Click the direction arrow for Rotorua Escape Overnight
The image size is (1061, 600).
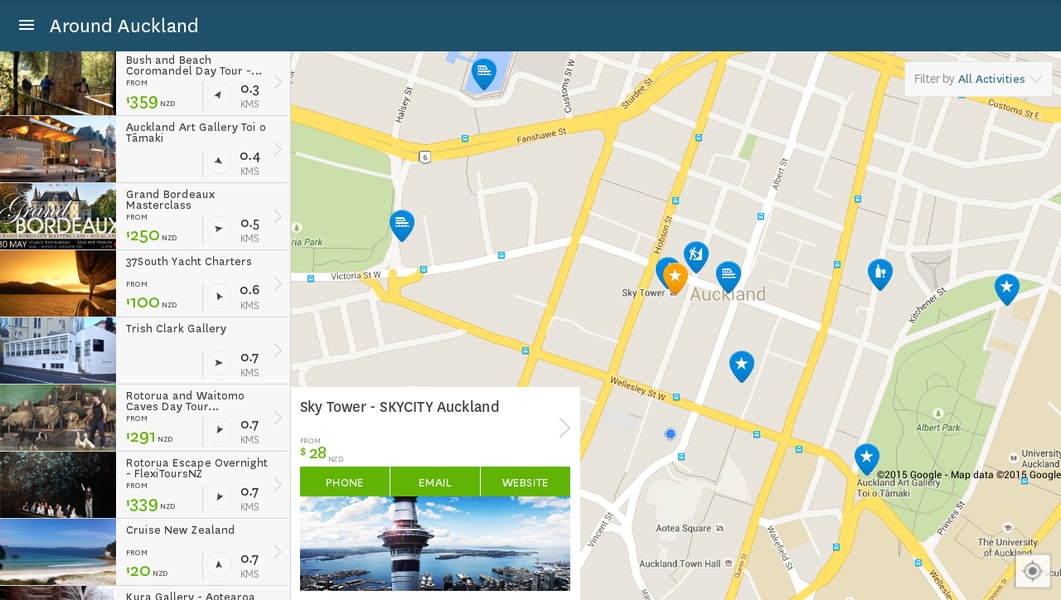pyautogui.click(x=218, y=497)
